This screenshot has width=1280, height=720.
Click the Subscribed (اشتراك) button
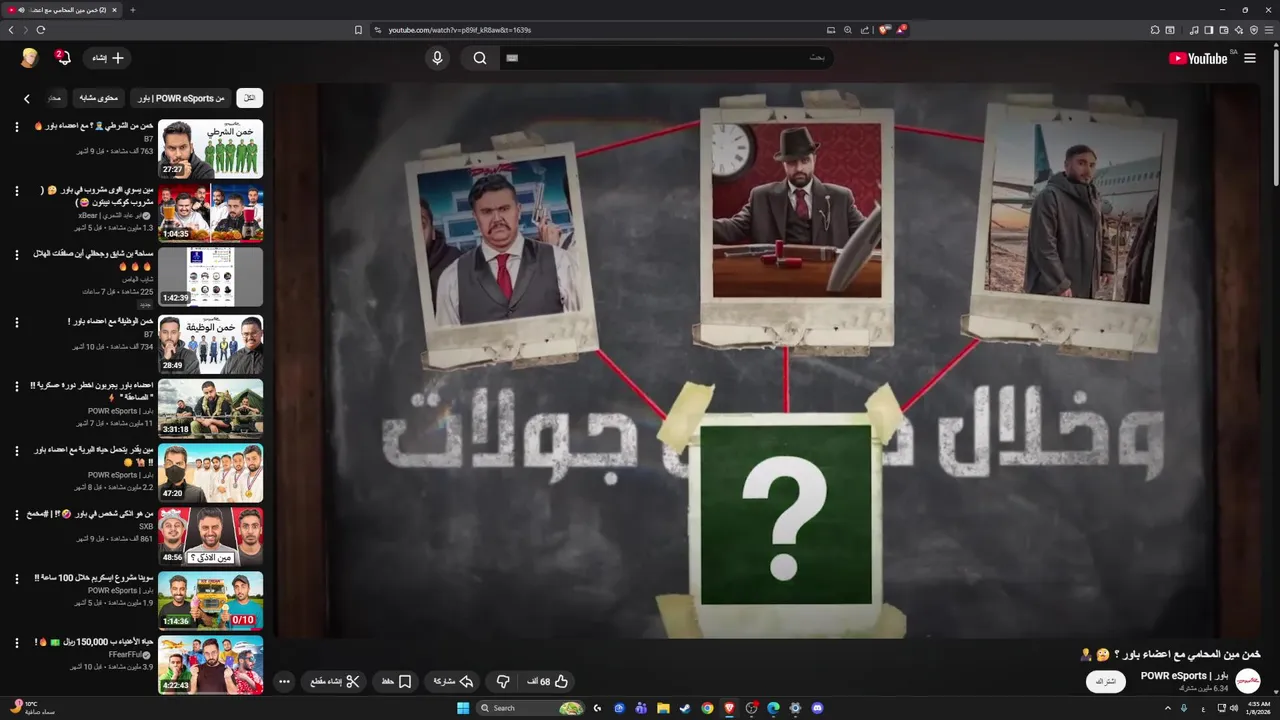pos(1106,681)
